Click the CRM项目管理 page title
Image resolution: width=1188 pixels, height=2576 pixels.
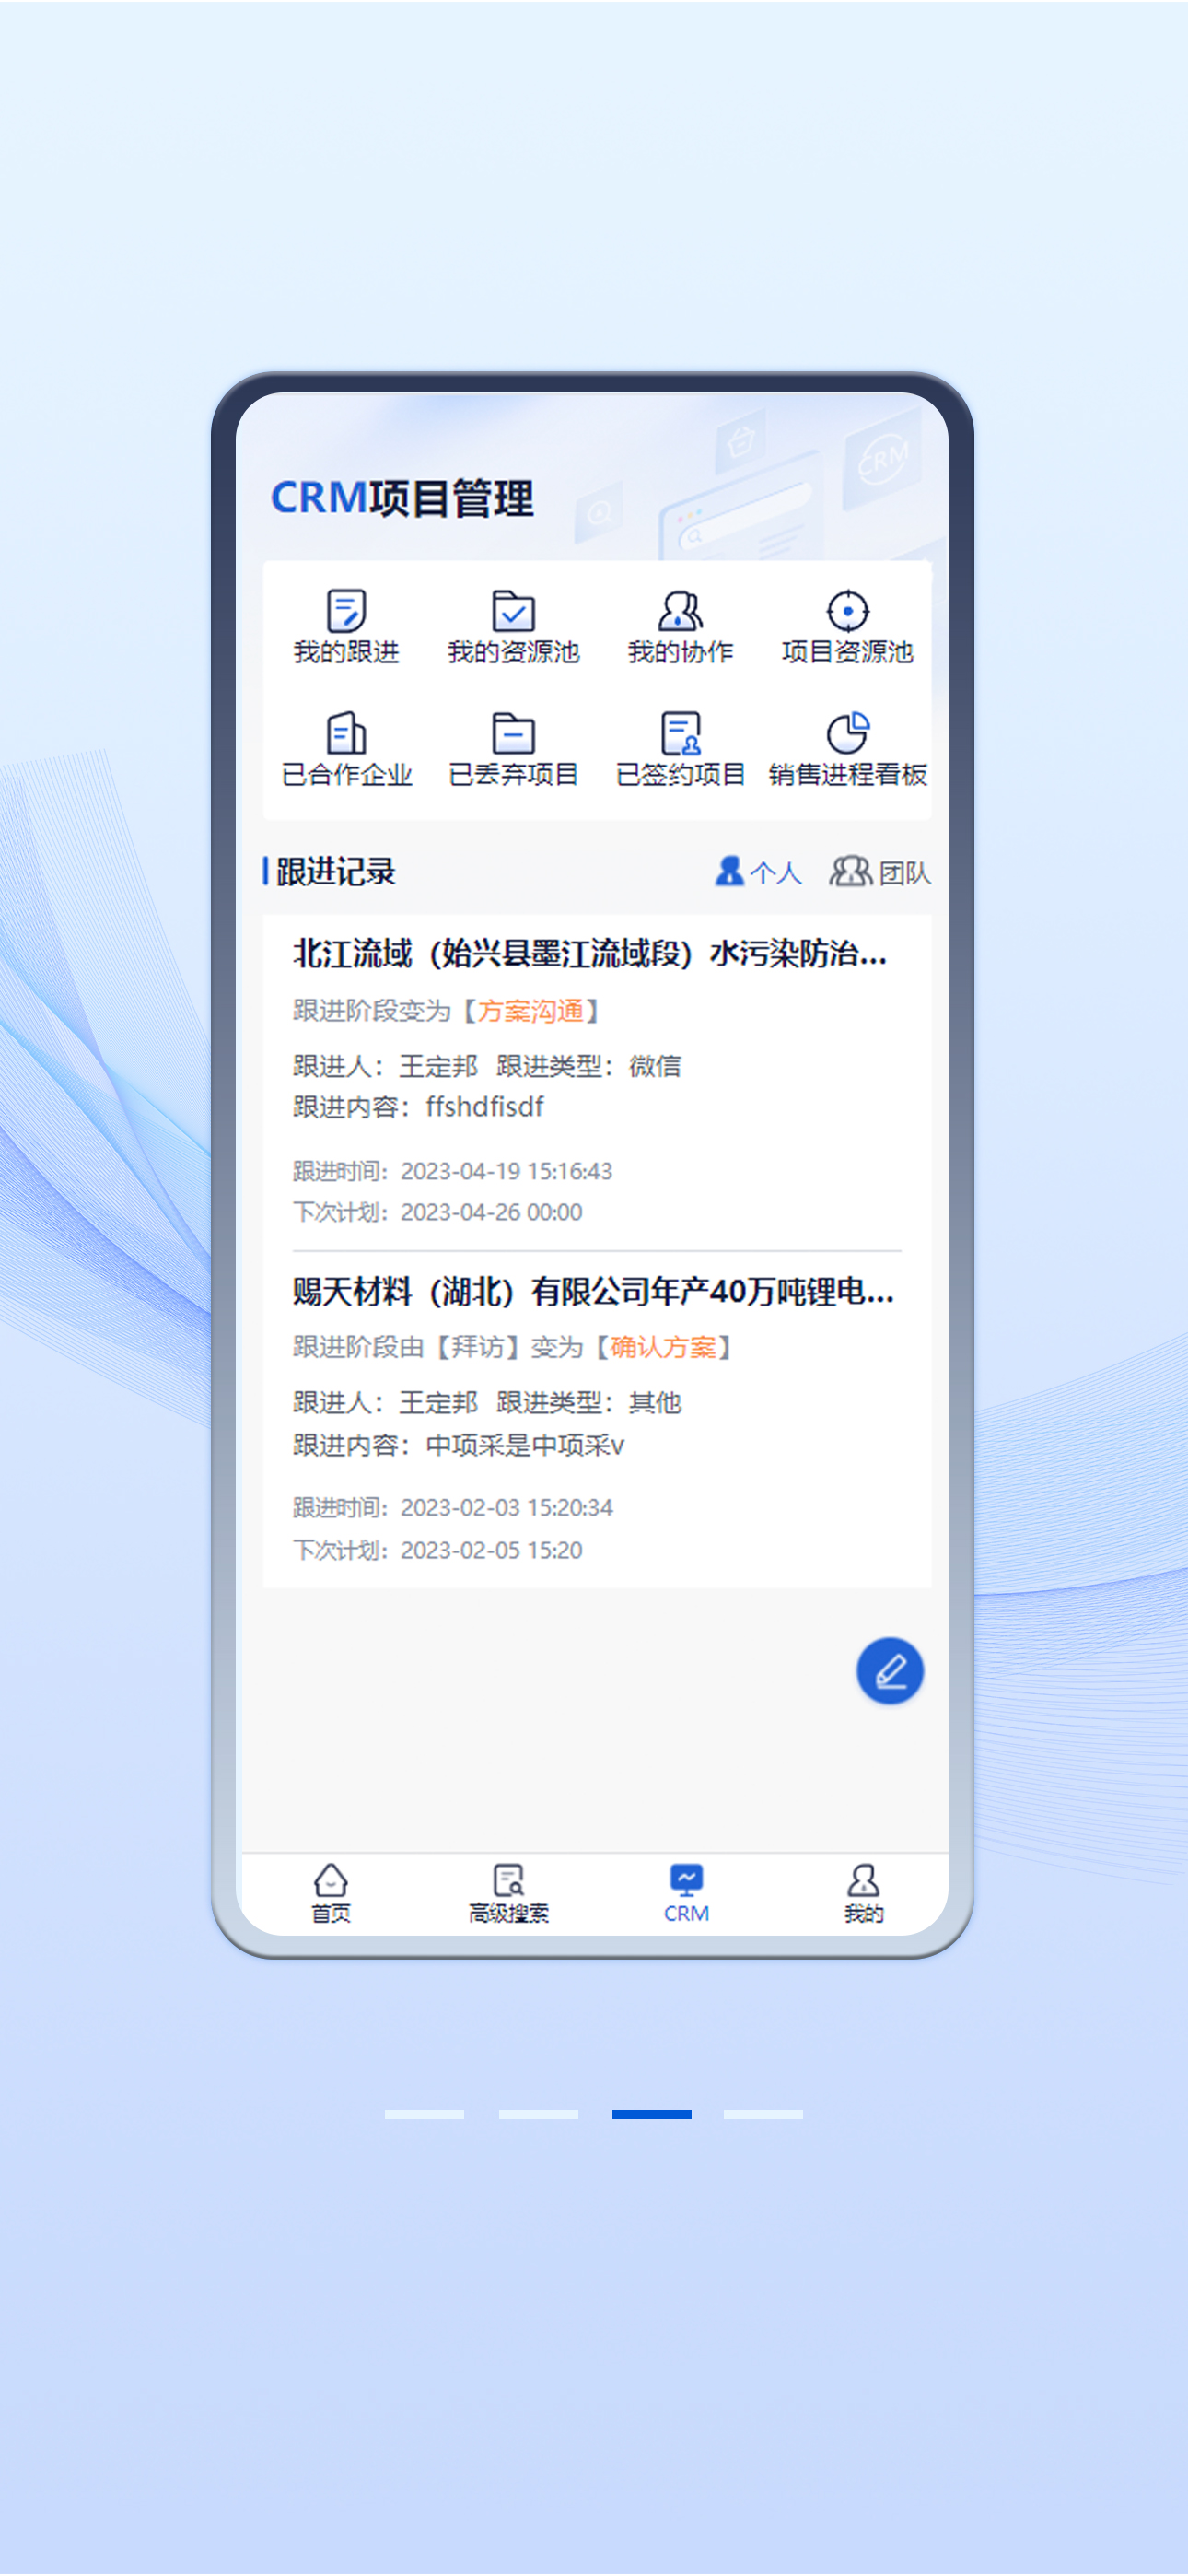(x=402, y=498)
